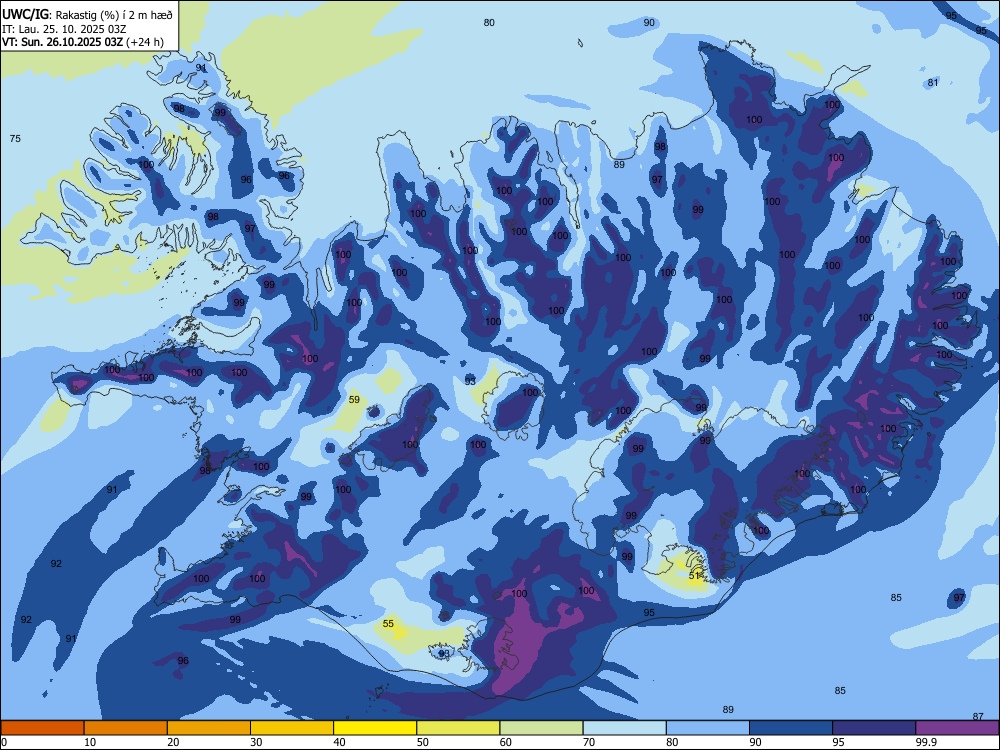Select the yellow-green 50–60 legend swatch
This screenshot has height=750, width=1000.
point(459,728)
